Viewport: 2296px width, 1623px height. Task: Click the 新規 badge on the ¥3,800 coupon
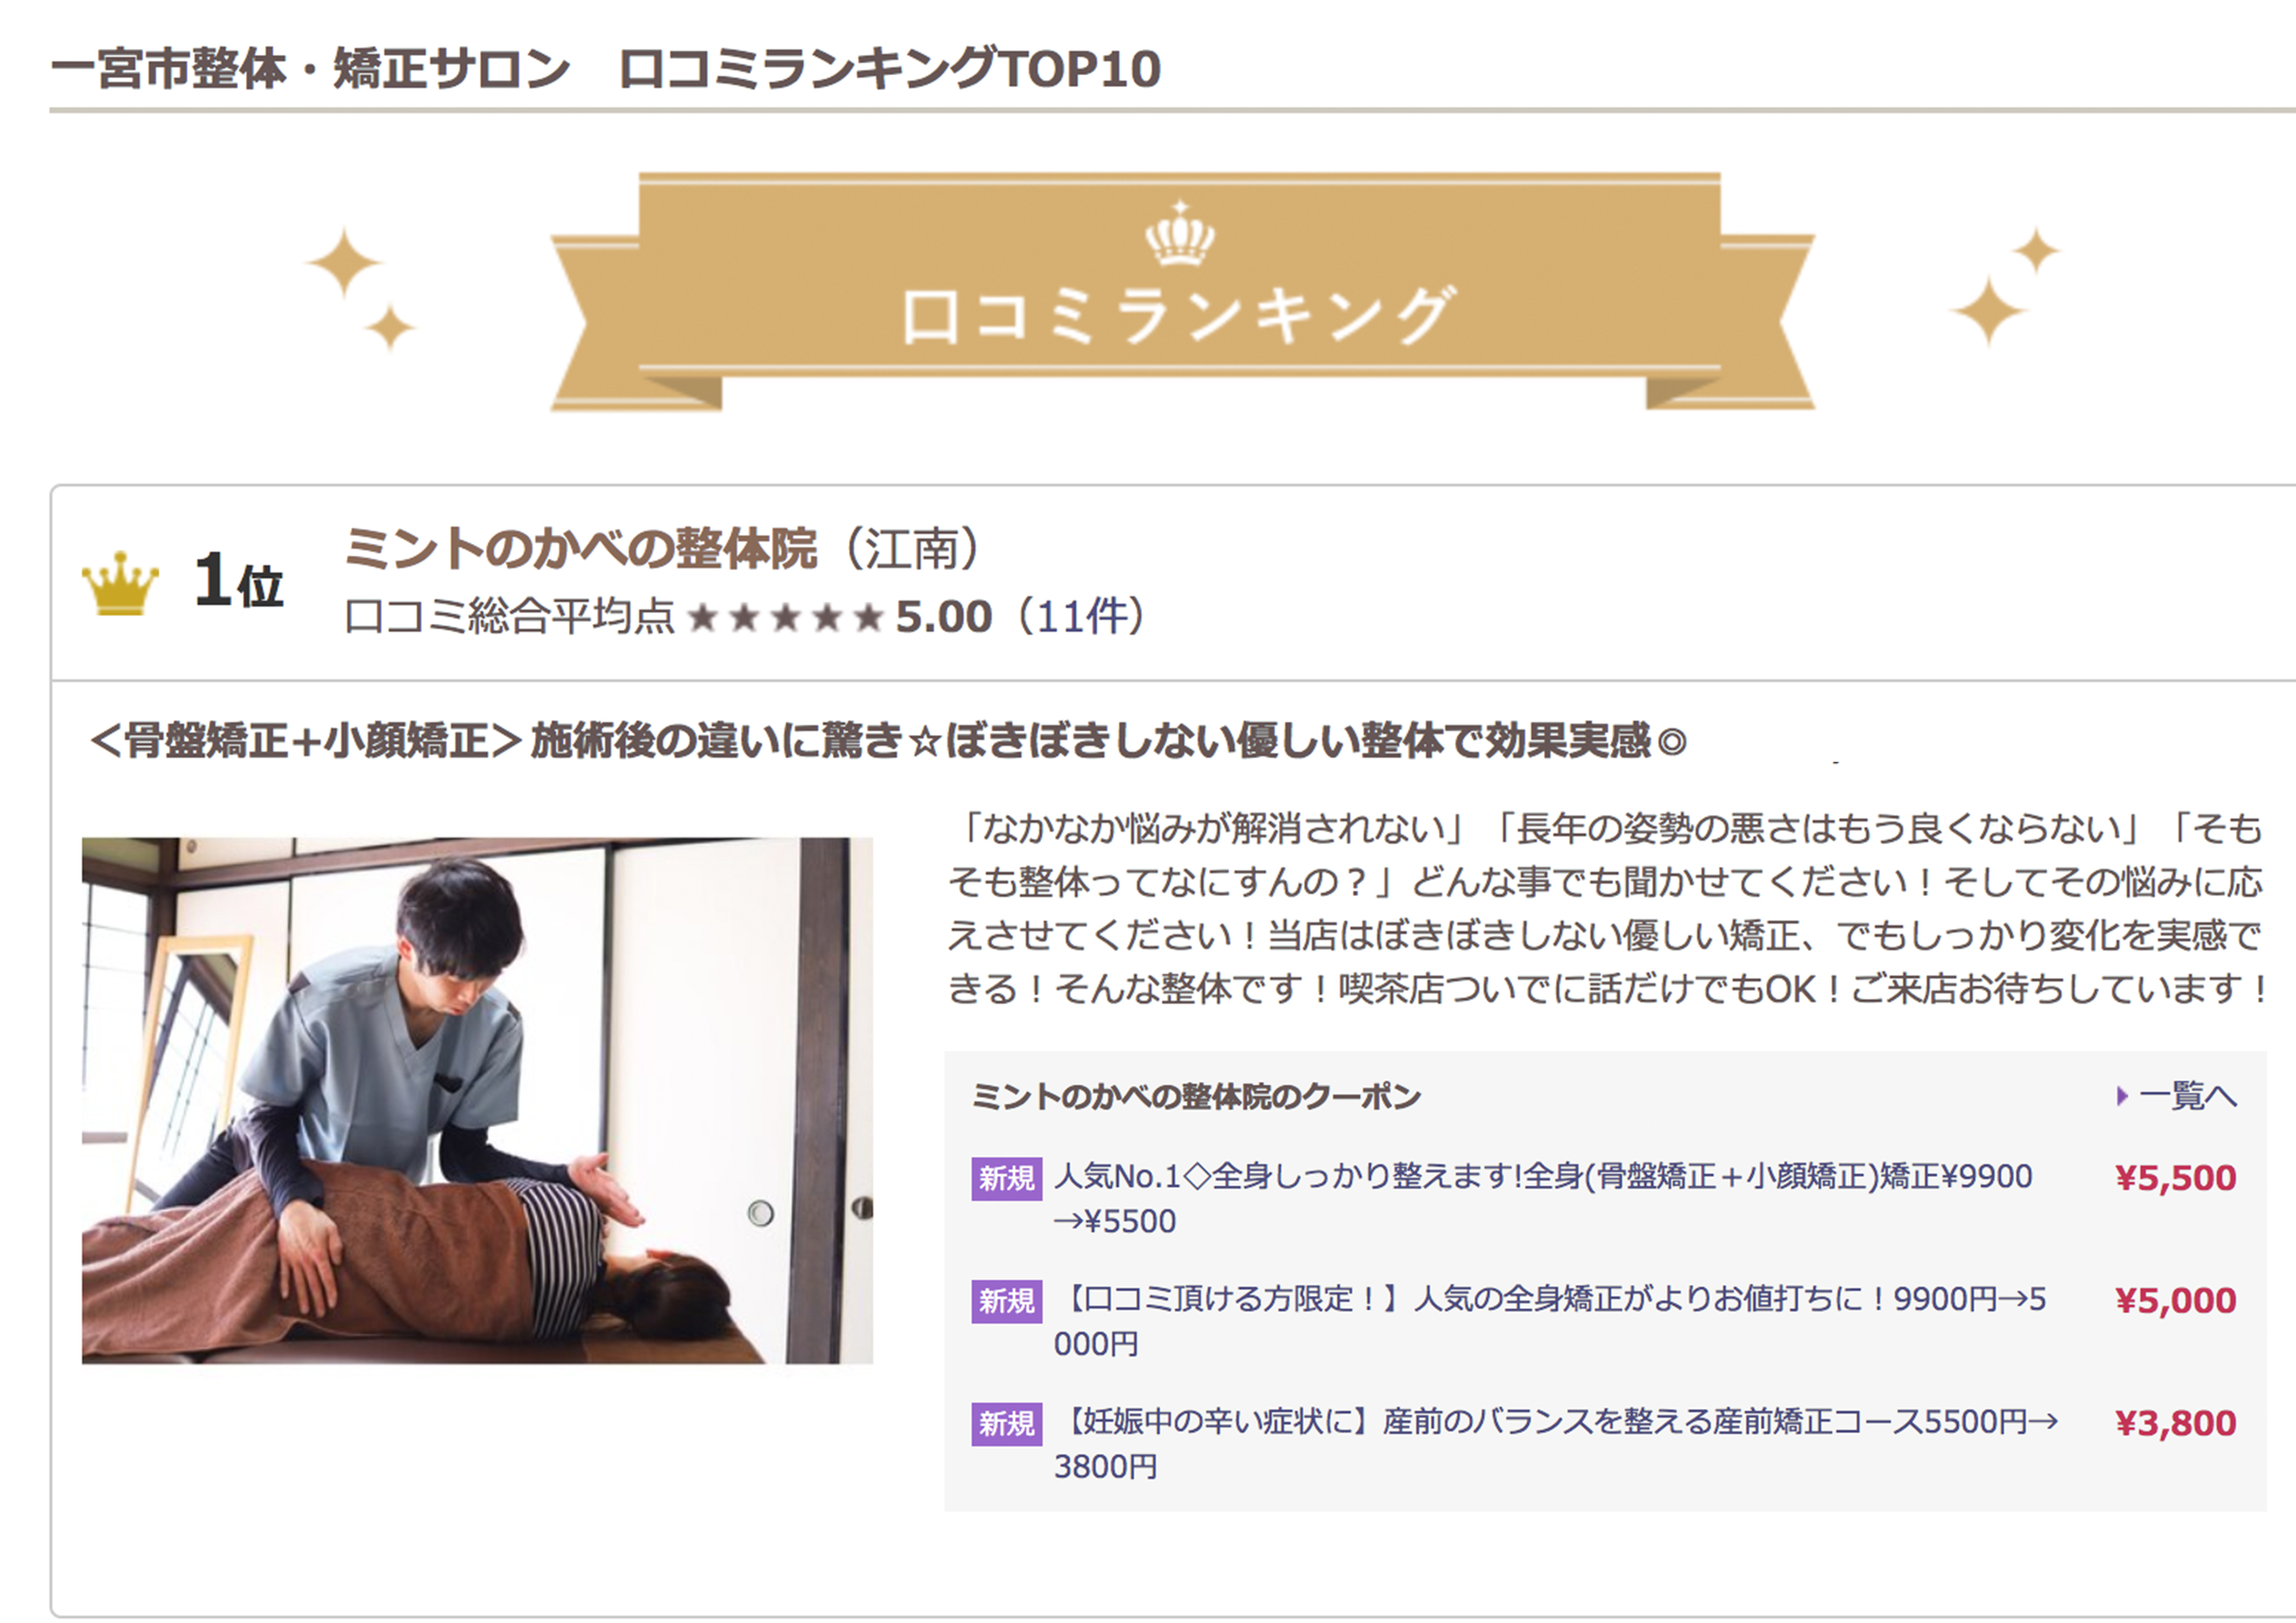(1006, 1424)
